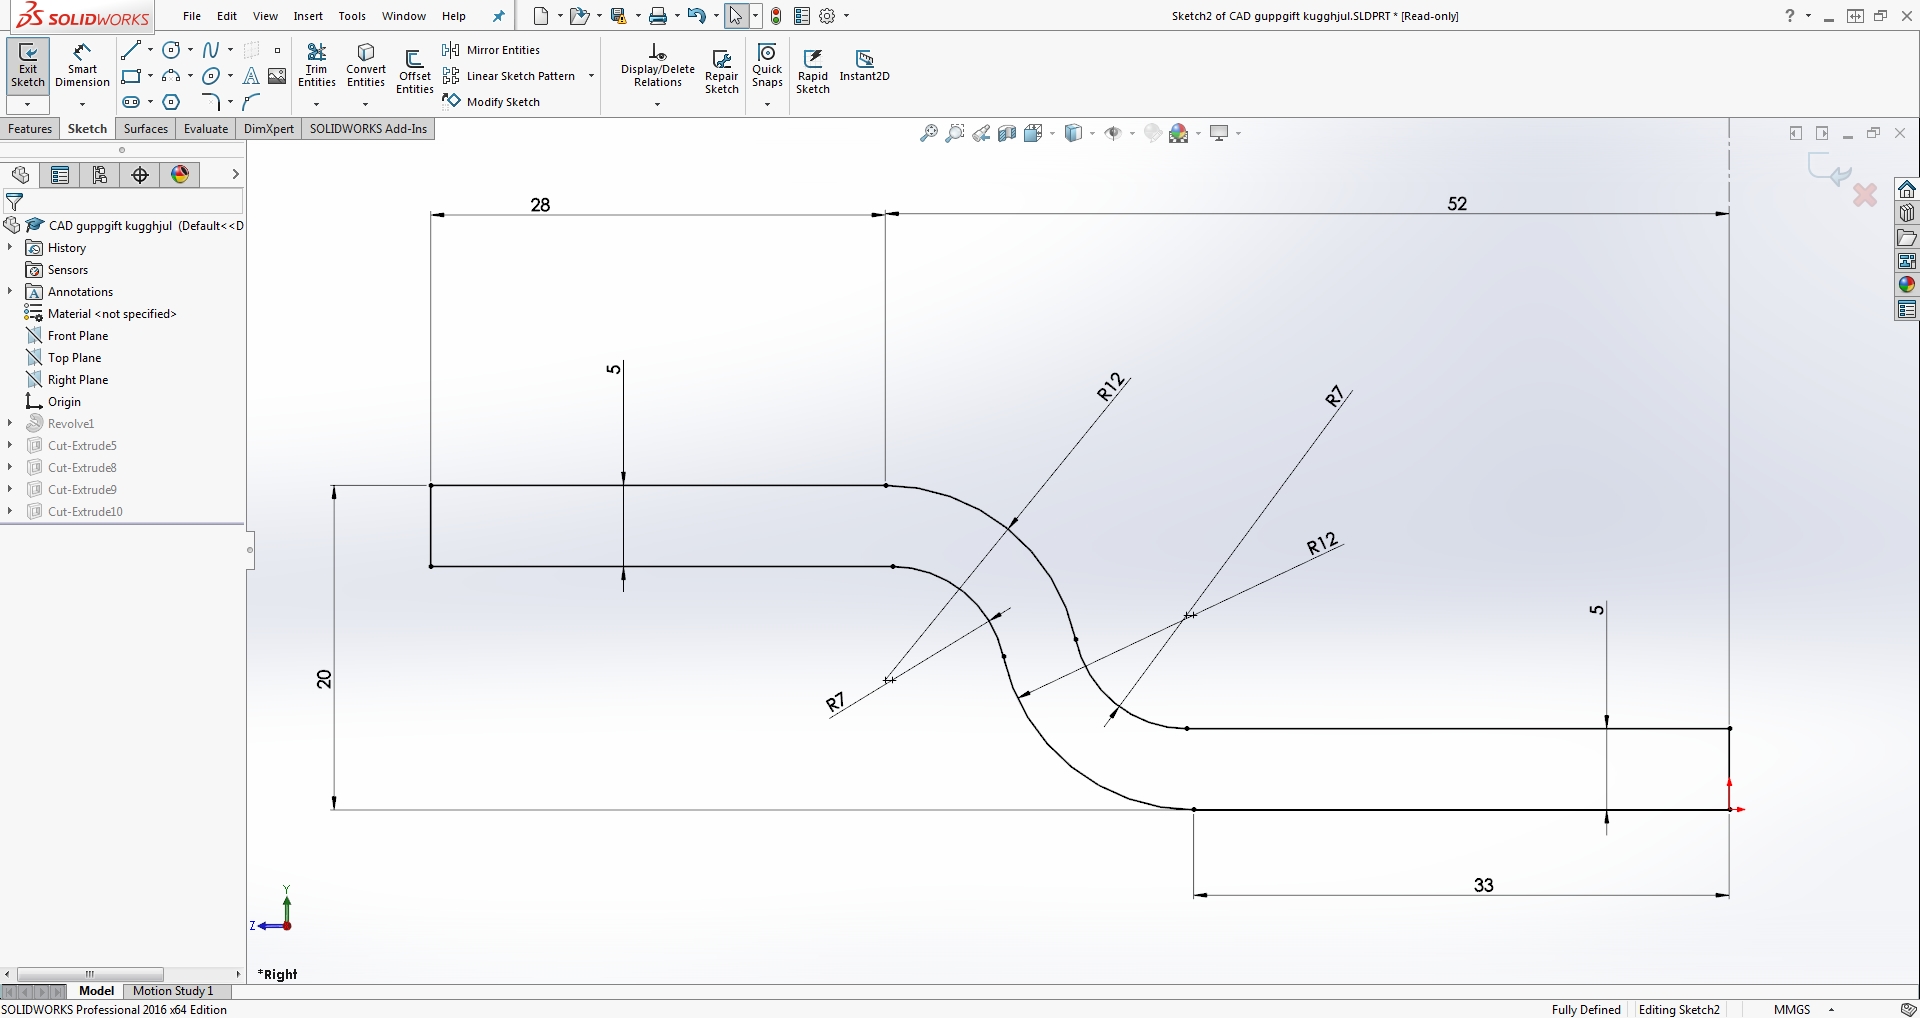1920x1018 pixels.
Task: Open the DimXpertManager tab
Action: pos(140,175)
